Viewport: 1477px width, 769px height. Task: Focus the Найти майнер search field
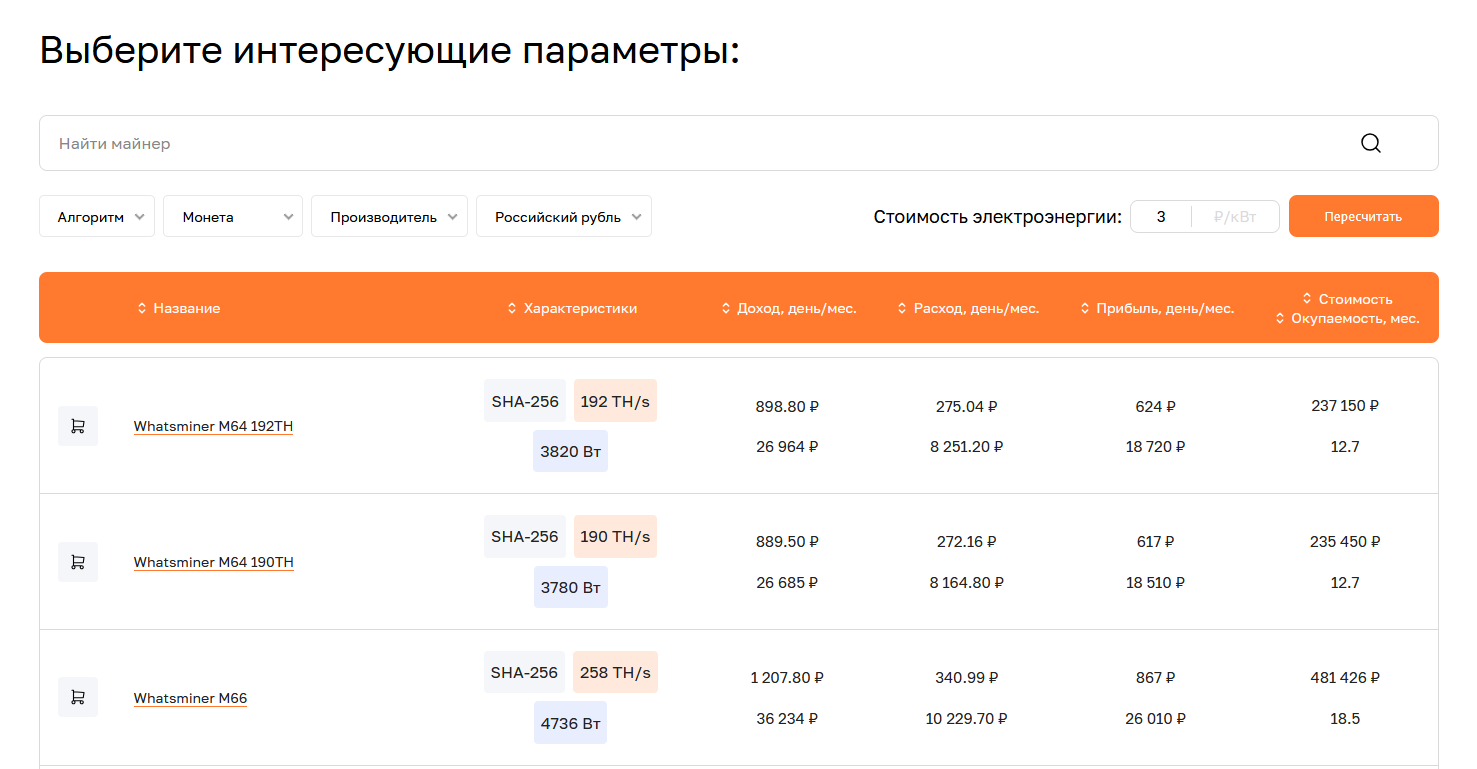(738, 143)
